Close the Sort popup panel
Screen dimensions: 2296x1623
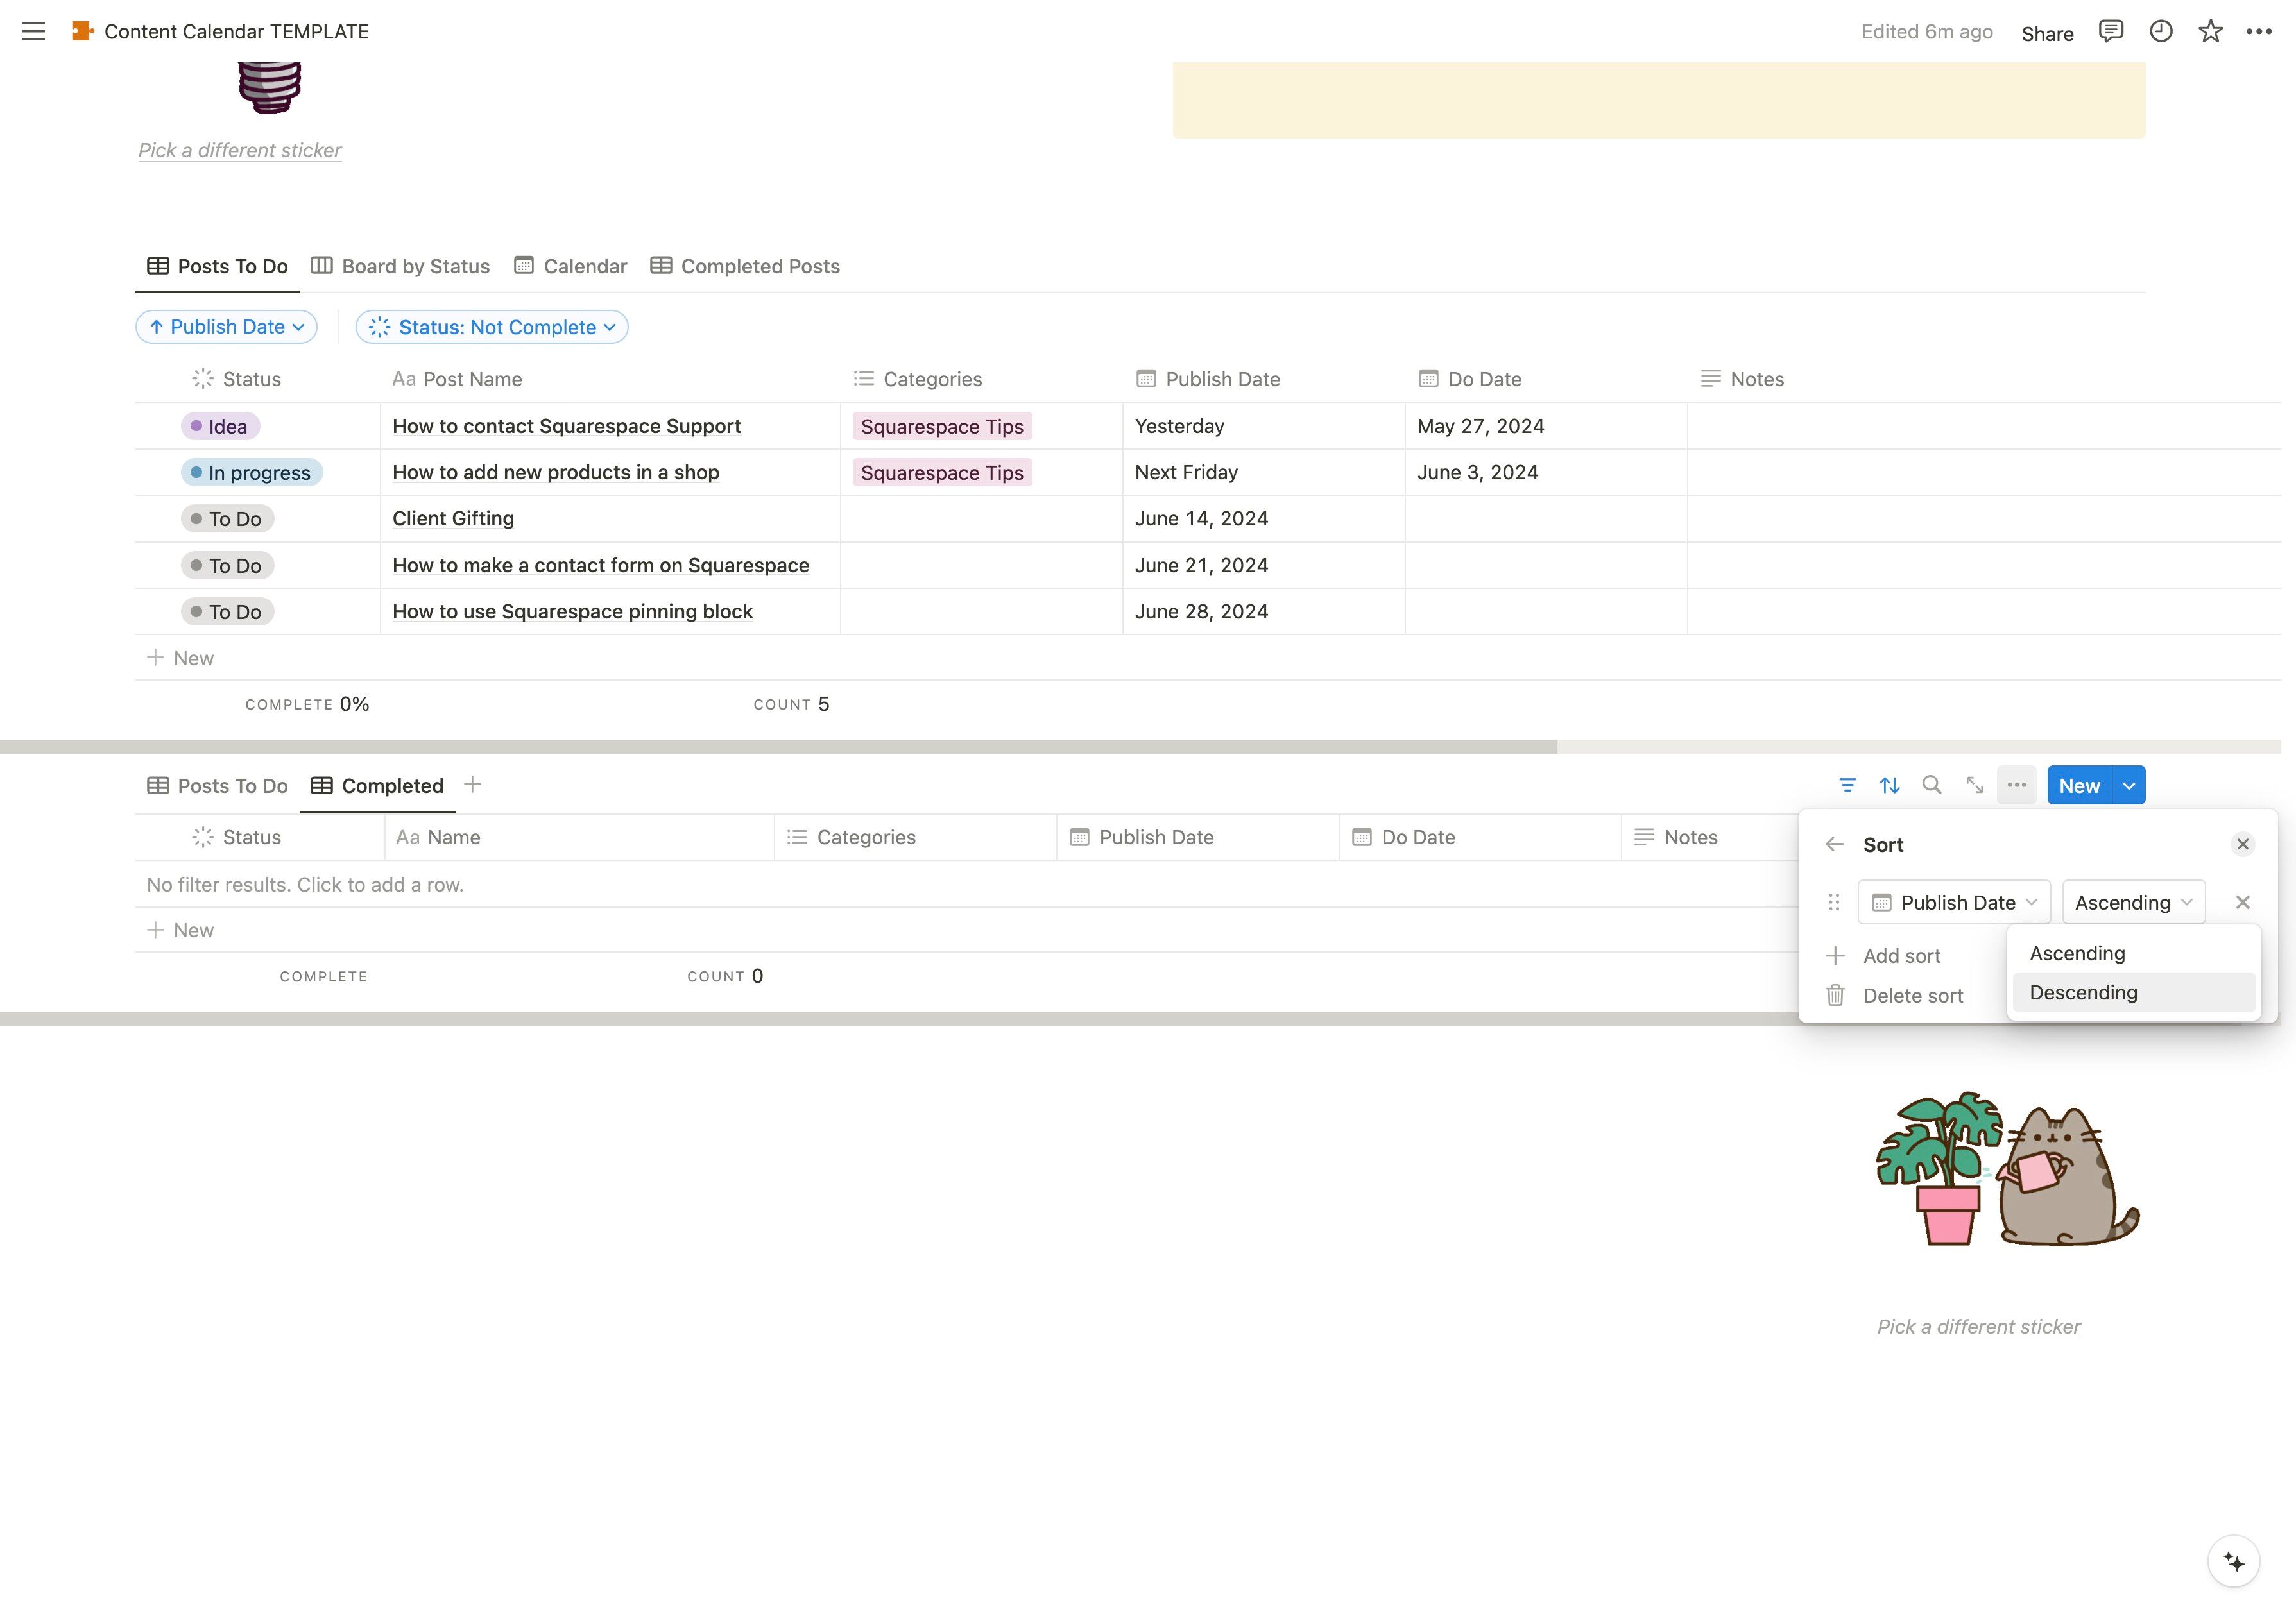point(2242,845)
